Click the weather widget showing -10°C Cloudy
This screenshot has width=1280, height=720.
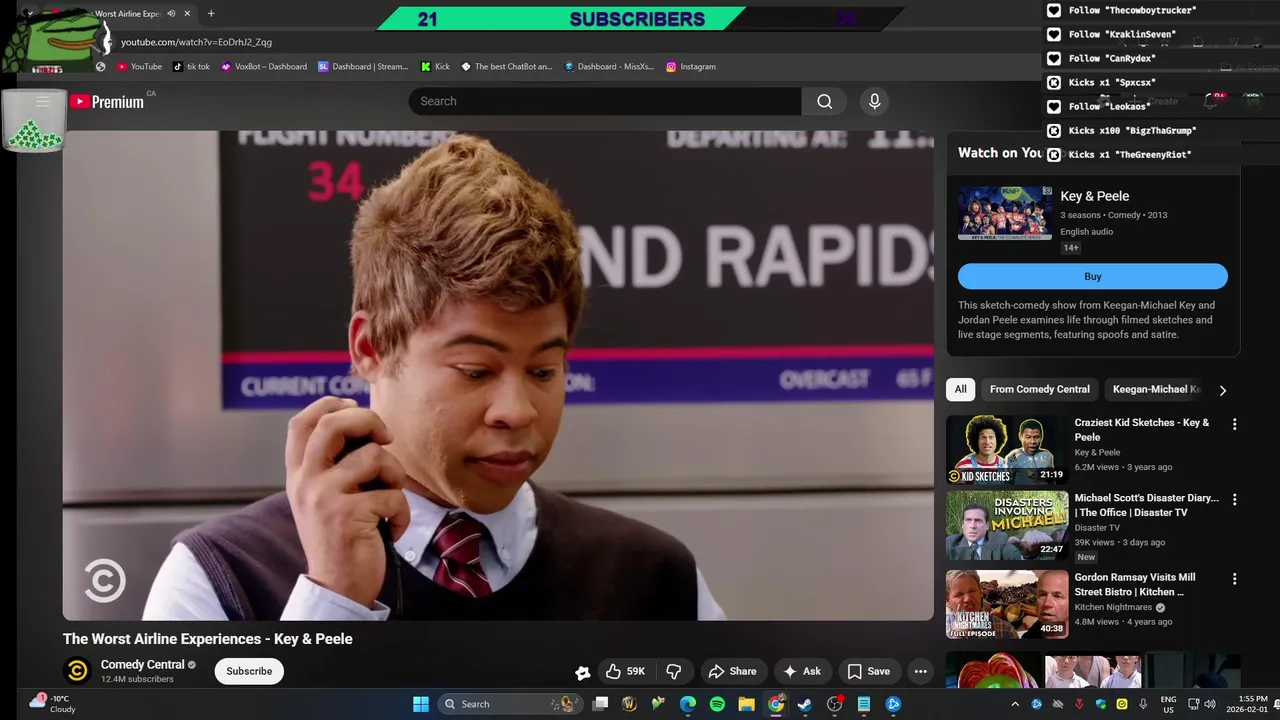(x=52, y=703)
